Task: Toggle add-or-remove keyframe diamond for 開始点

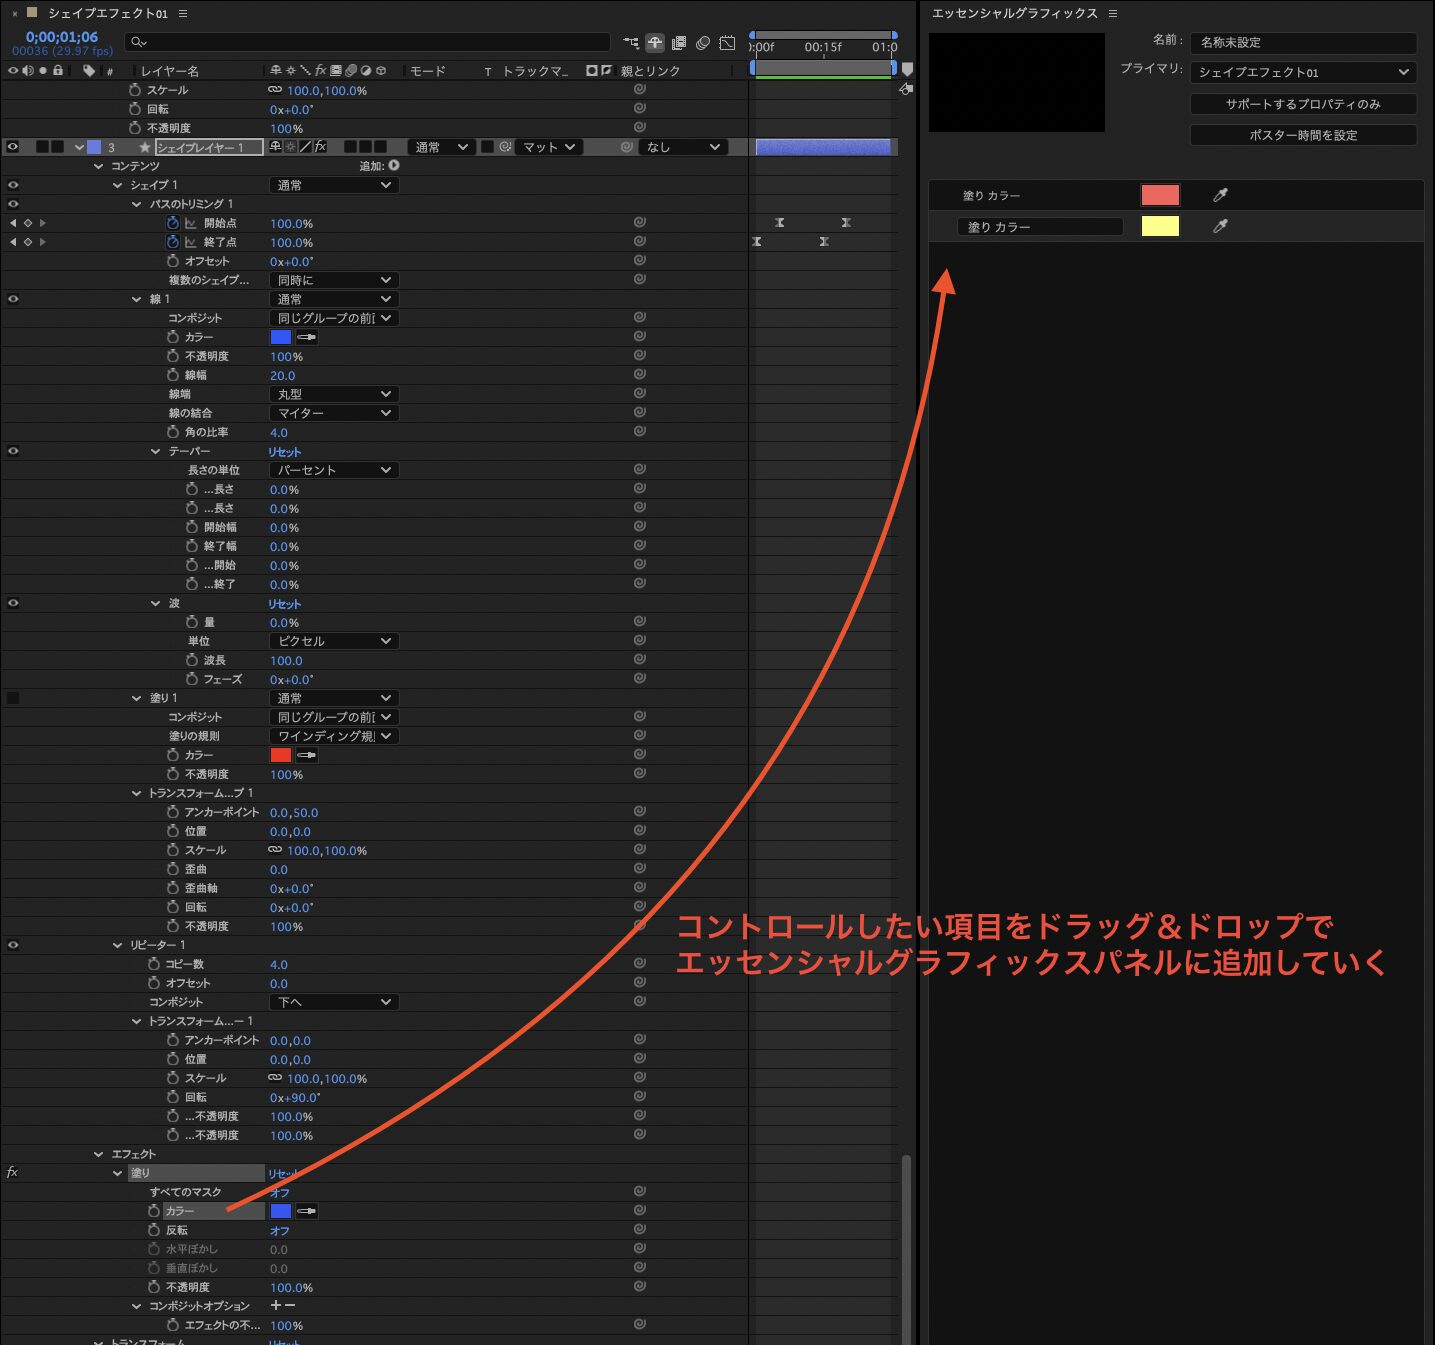Action: click(x=28, y=223)
